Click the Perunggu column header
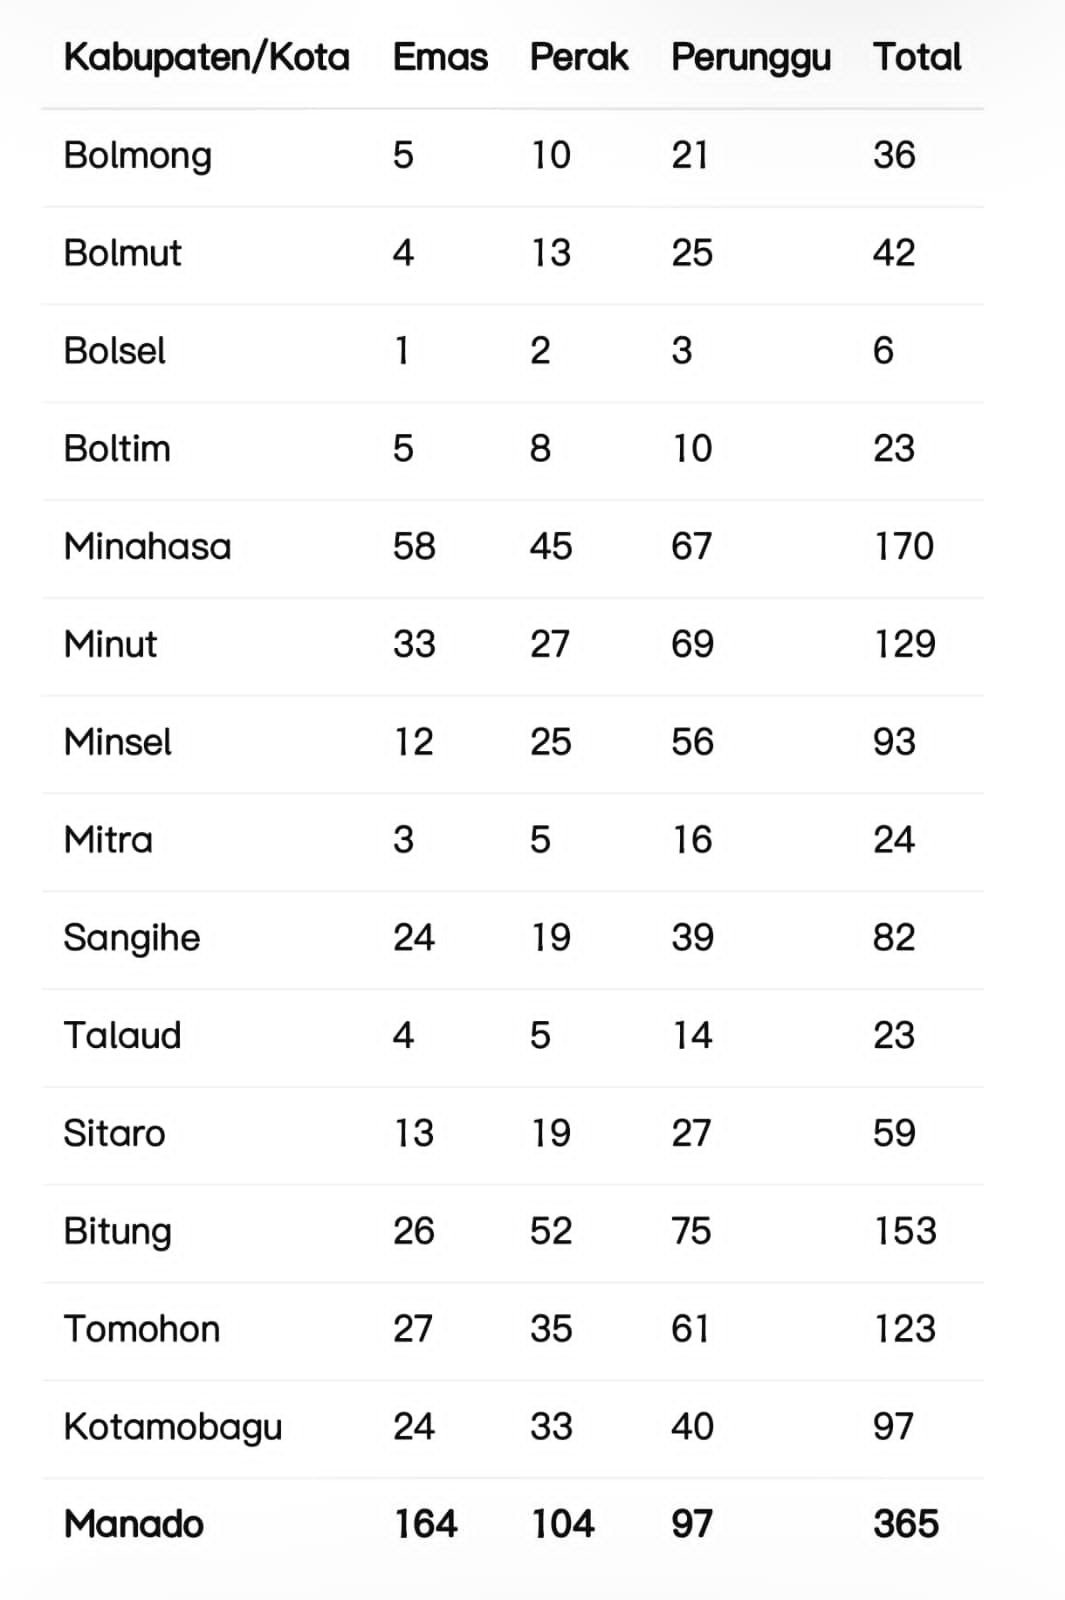 pos(751,58)
